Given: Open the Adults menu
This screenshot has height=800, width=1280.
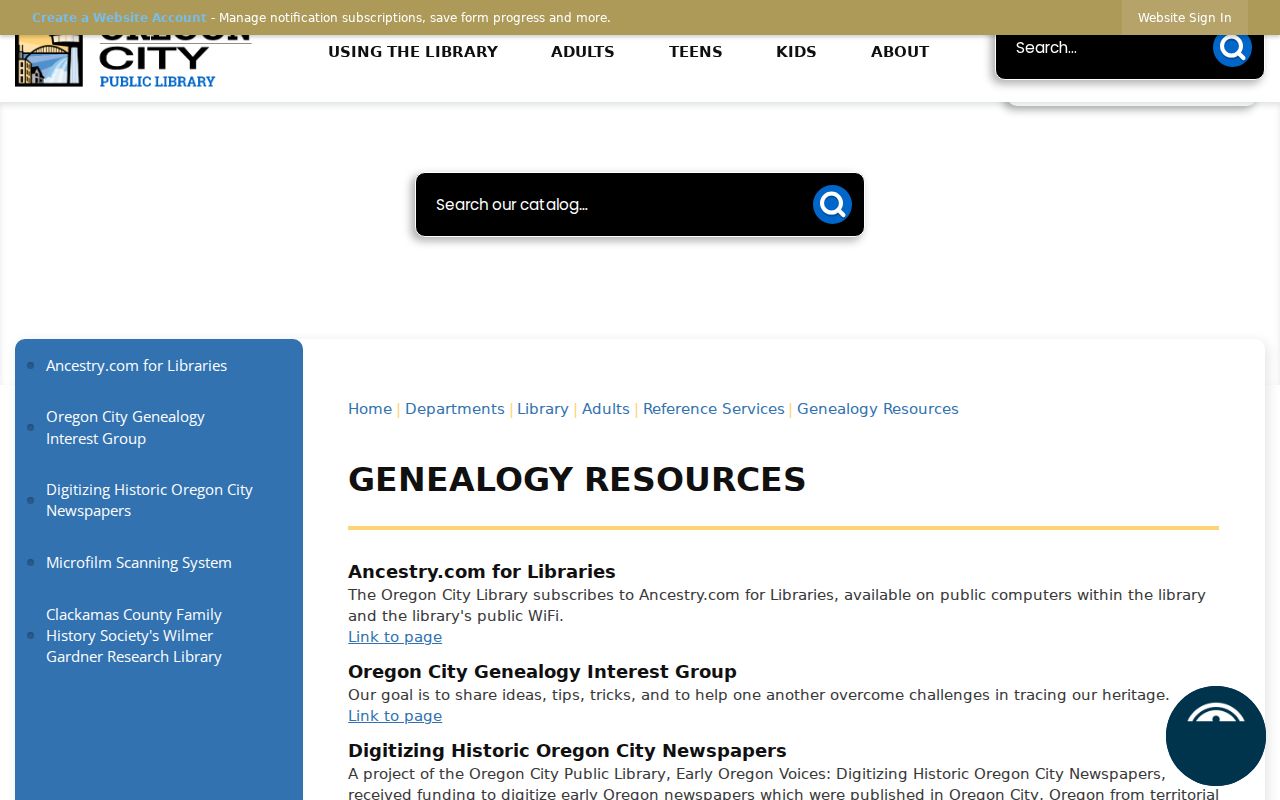Looking at the screenshot, I should (x=583, y=52).
